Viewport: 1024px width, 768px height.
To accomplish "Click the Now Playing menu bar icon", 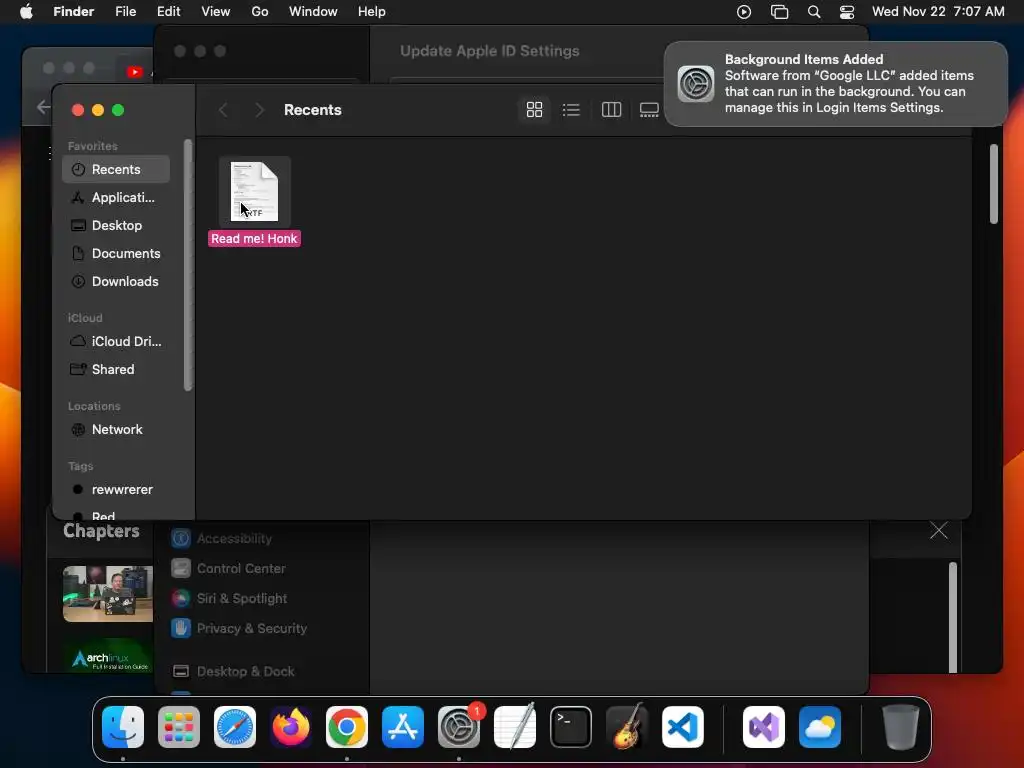I will 744,12.
